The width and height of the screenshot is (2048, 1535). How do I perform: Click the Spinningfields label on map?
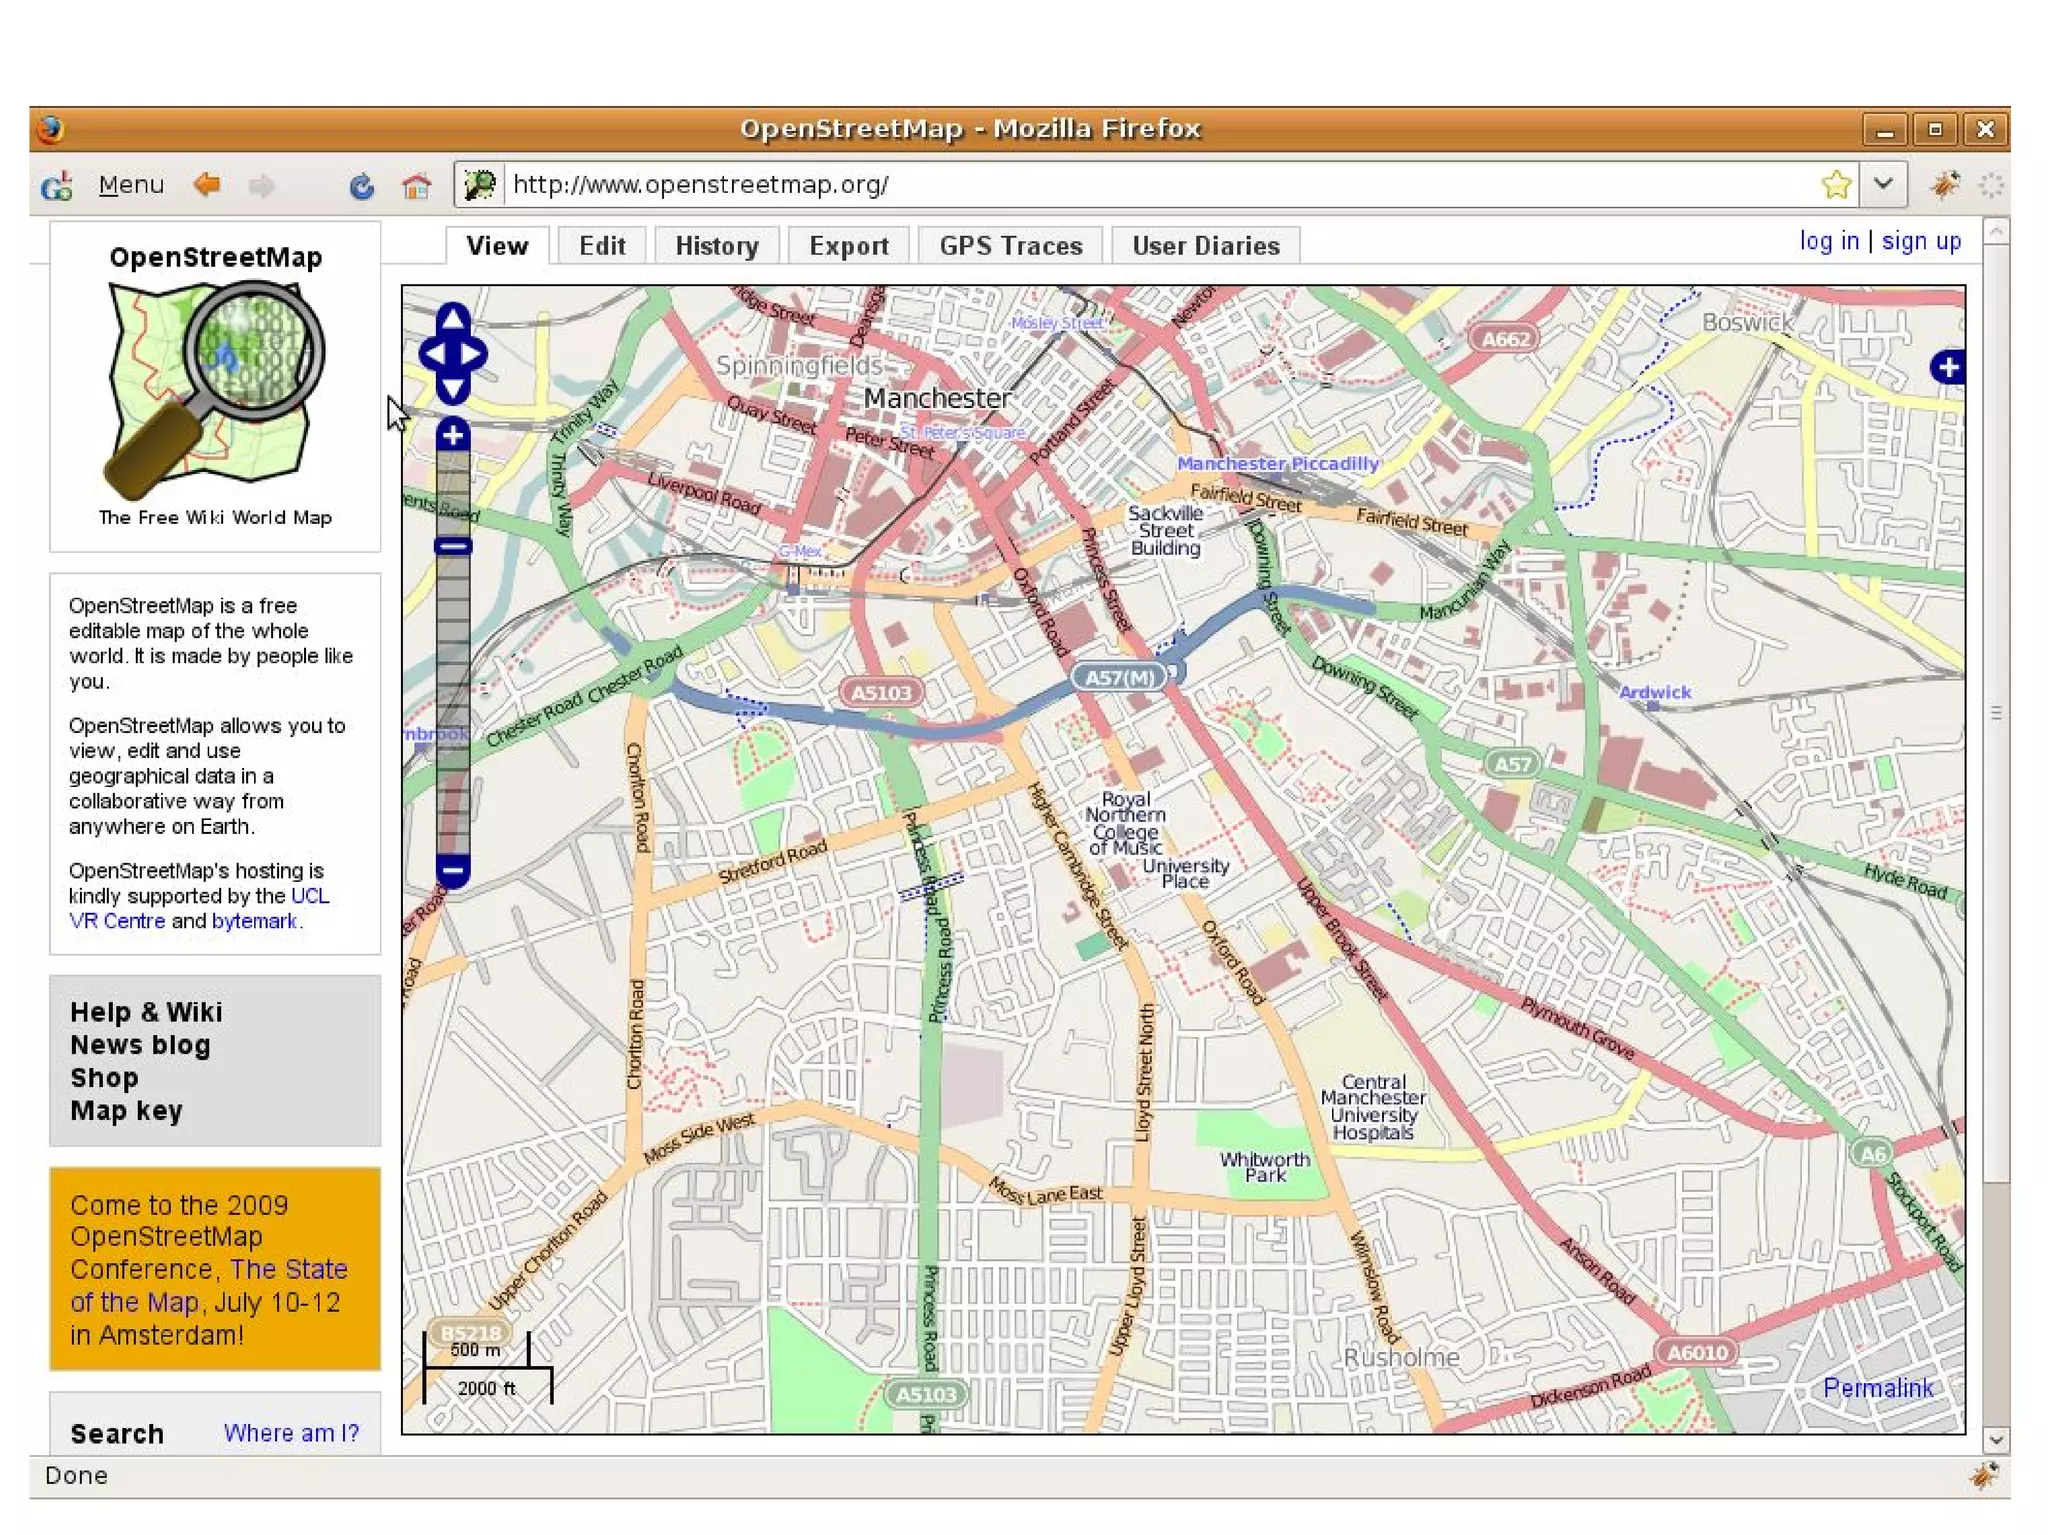[x=799, y=366]
